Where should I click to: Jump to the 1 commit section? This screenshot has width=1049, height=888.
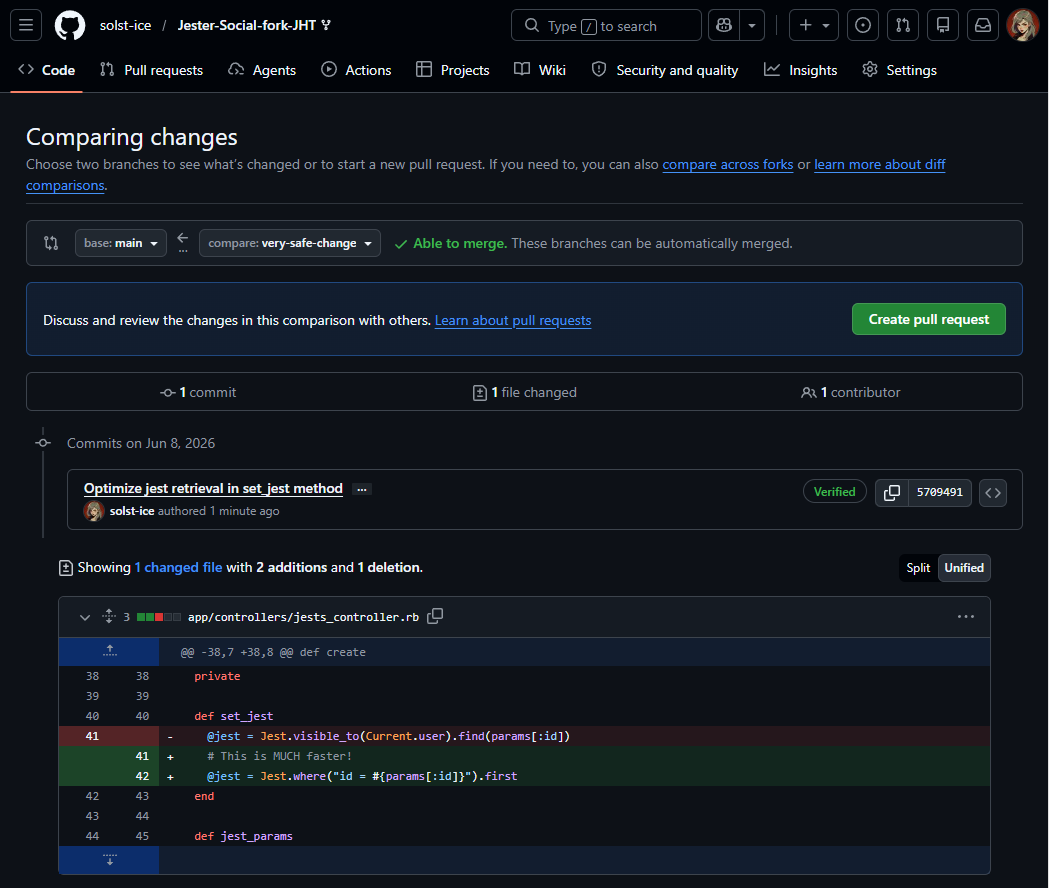[x=198, y=393]
